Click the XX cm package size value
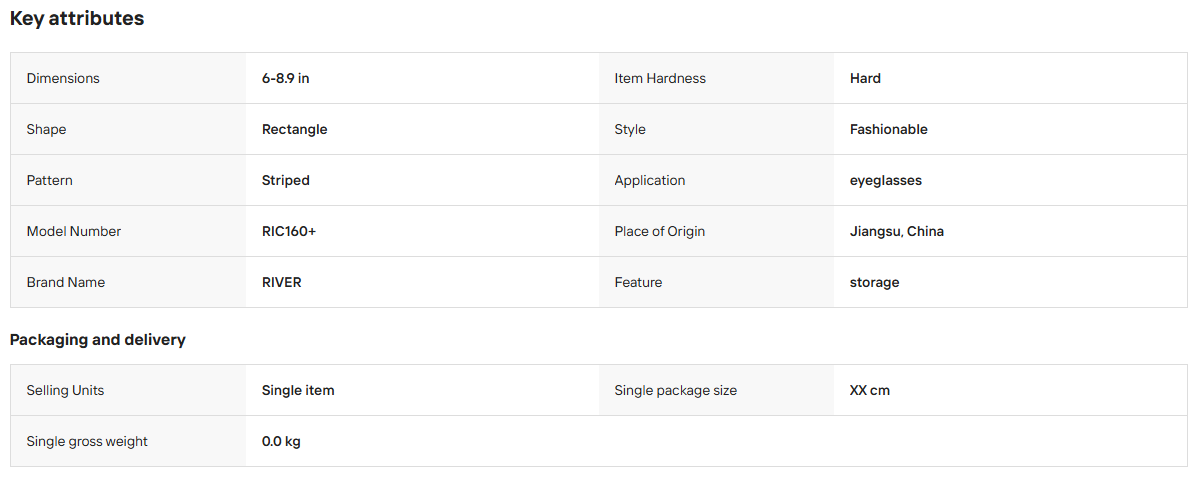The width and height of the screenshot is (1196, 481). 870,390
